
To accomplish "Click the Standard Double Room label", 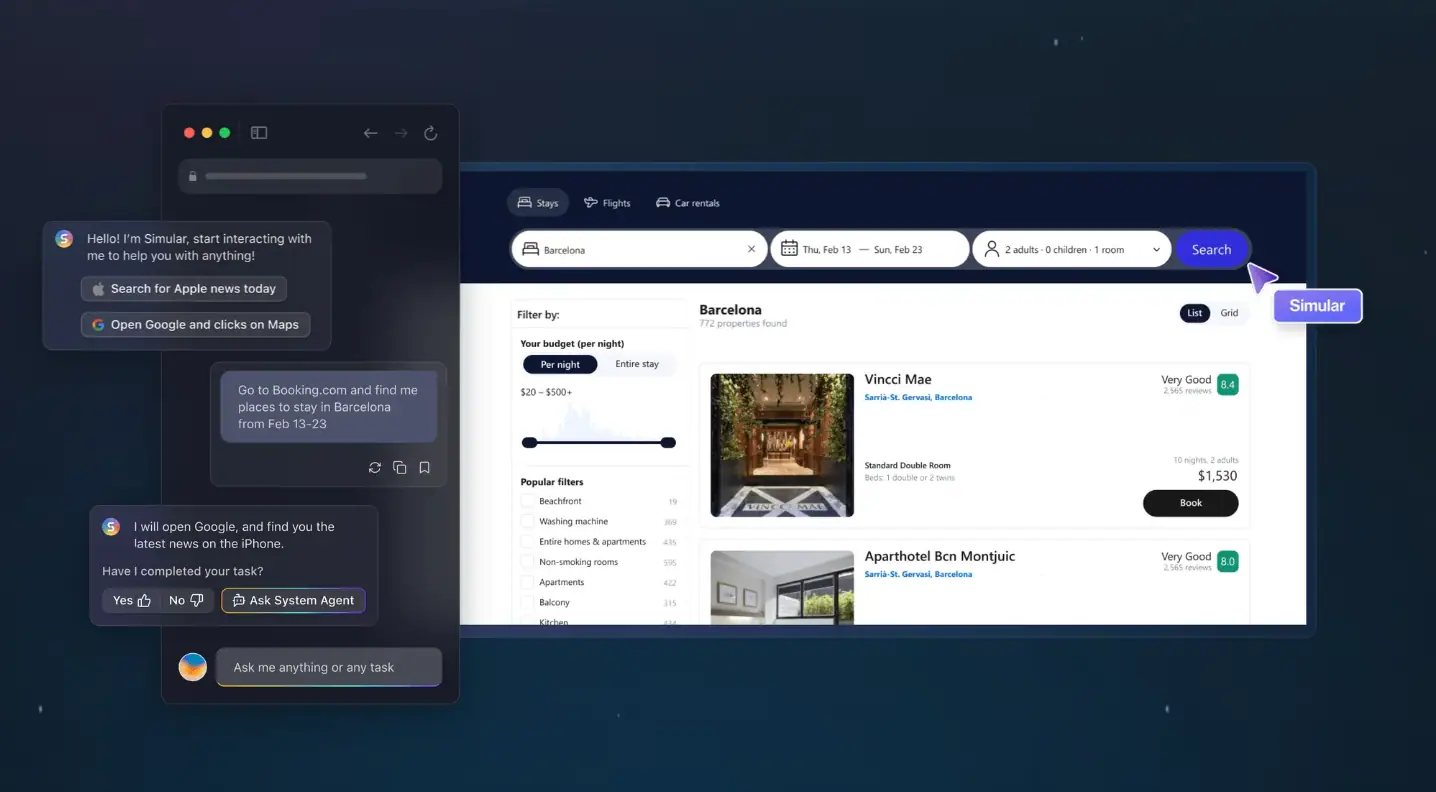I will pos(907,466).
